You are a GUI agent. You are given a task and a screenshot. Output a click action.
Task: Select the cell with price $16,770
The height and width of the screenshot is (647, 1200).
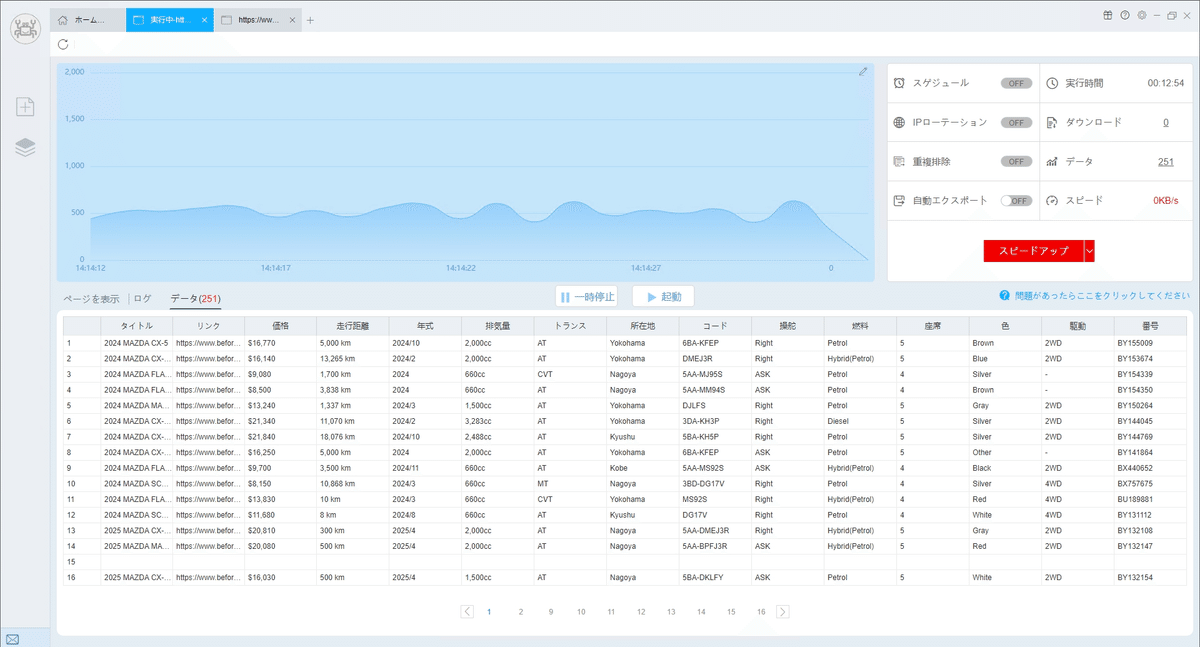coord(280,343)
